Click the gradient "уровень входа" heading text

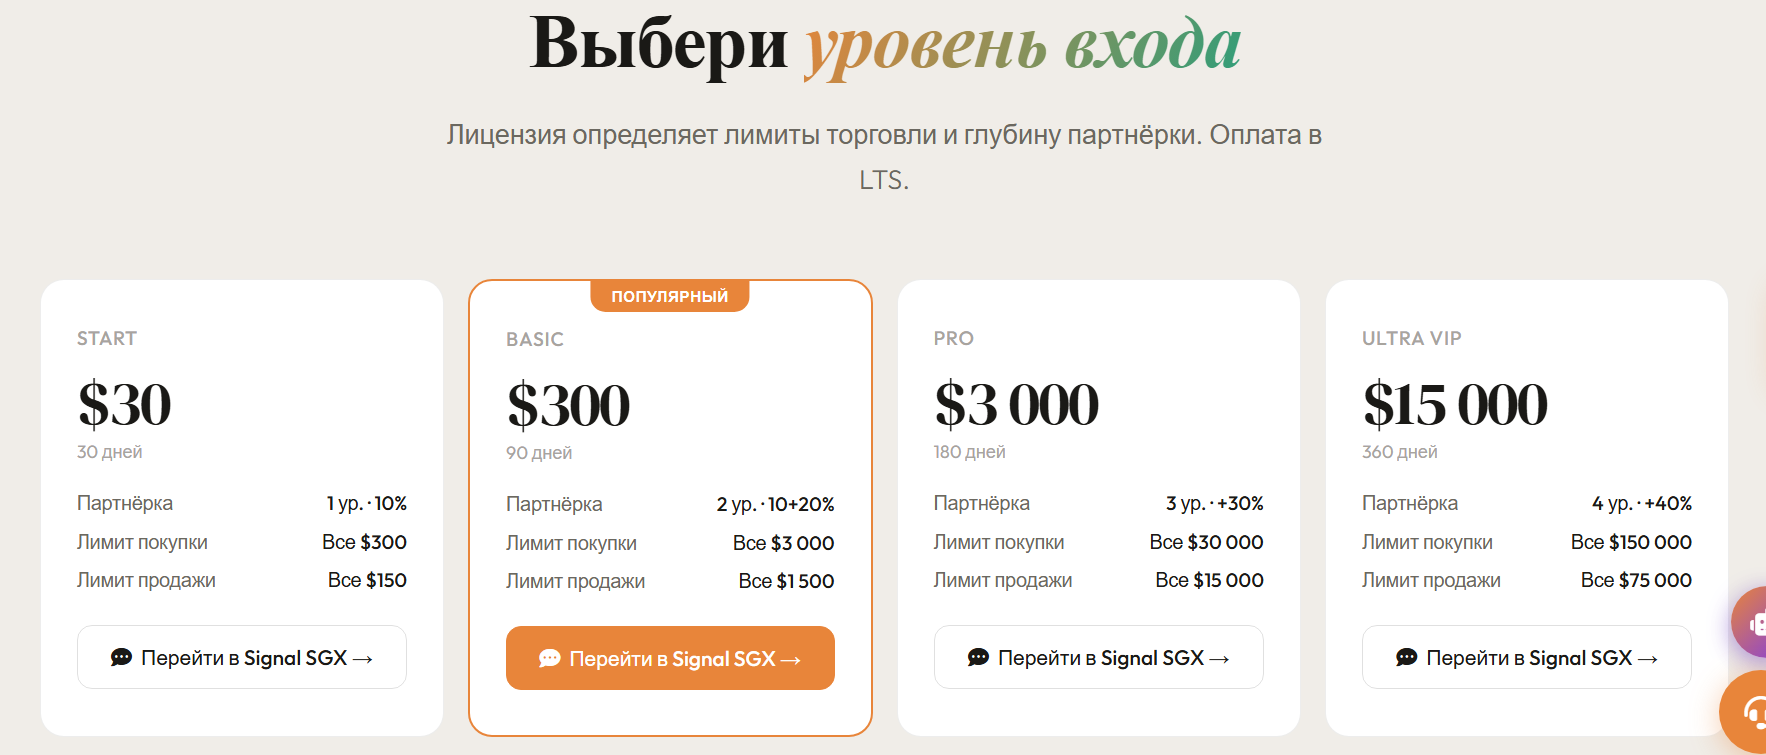point(1022,45)
